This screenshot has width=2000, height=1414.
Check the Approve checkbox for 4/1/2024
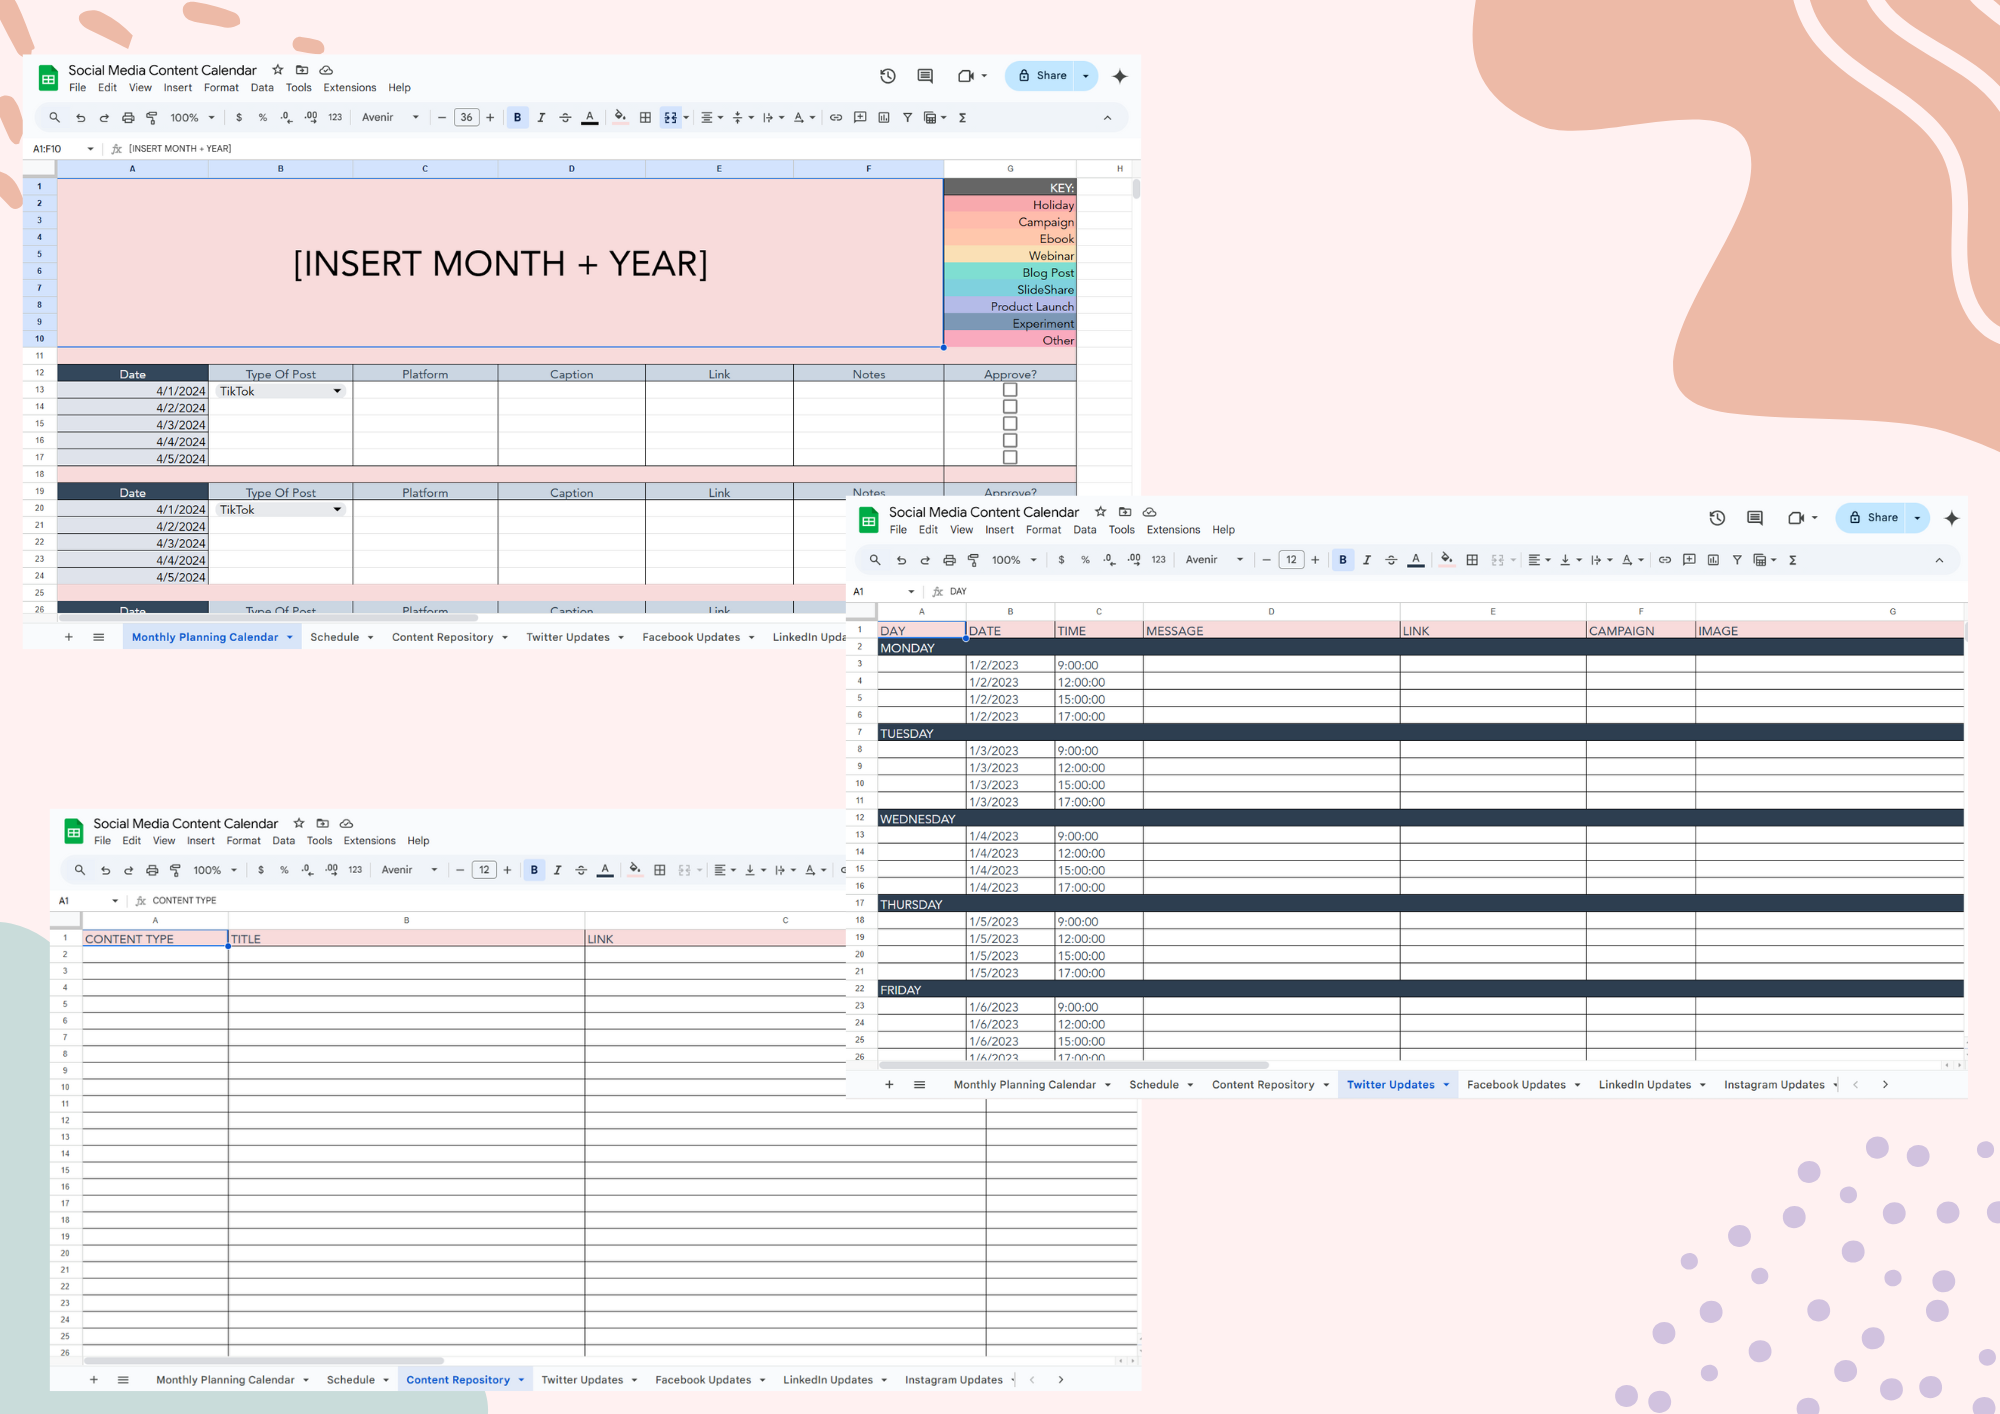(x=1009, y=390)
